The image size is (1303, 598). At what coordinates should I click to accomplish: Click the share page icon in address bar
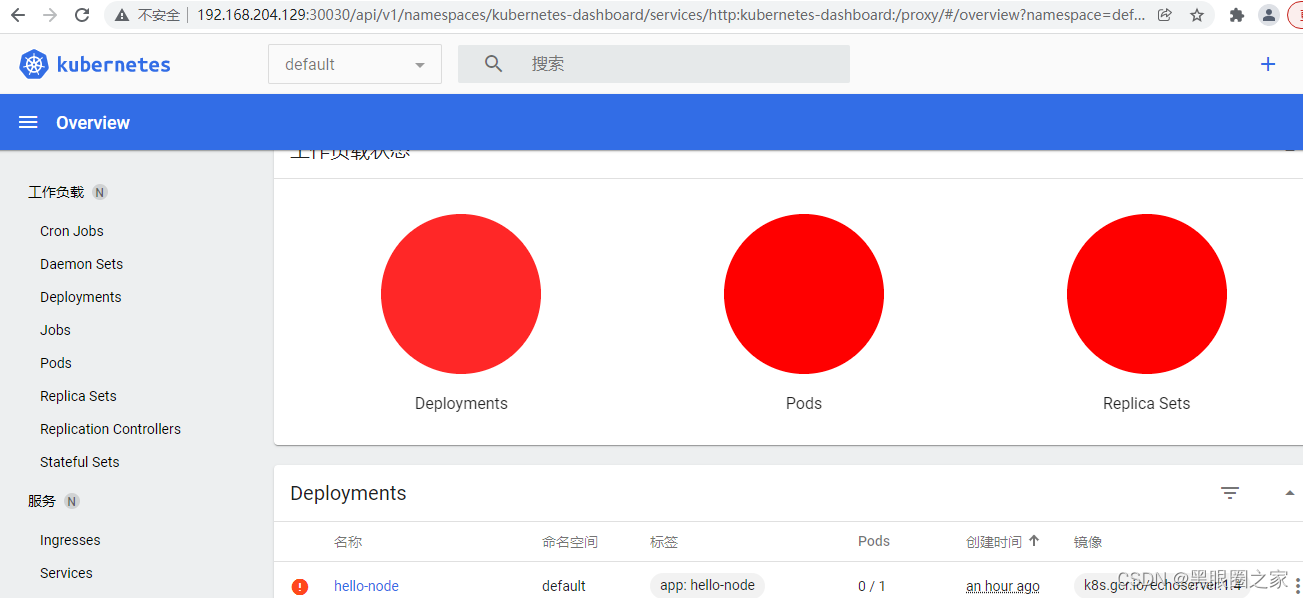point(1165,15)
